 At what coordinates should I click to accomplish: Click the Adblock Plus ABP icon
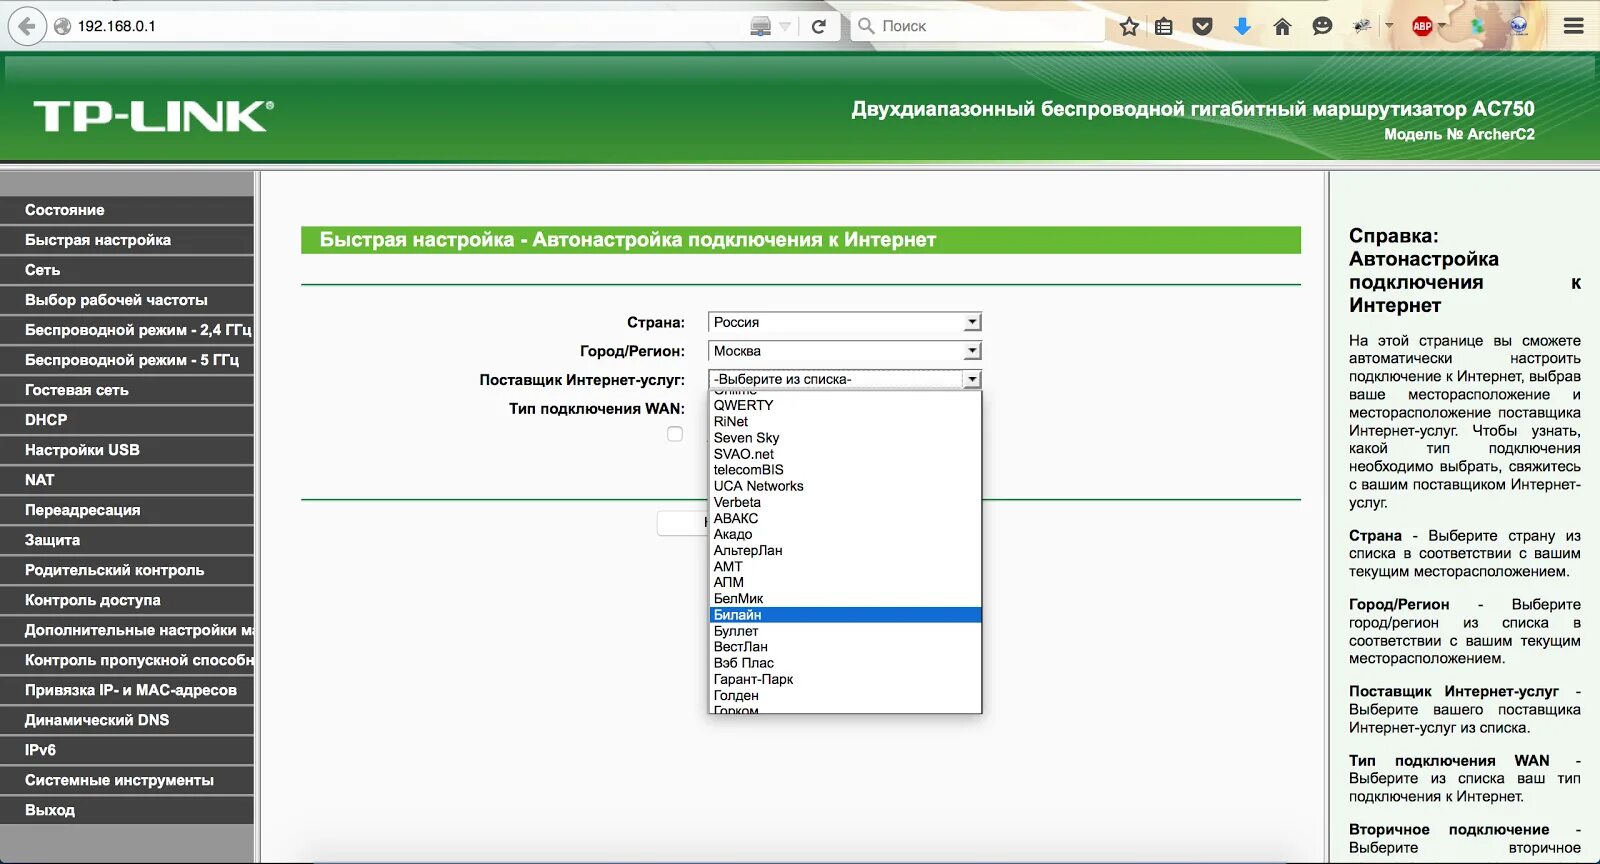1422,26
